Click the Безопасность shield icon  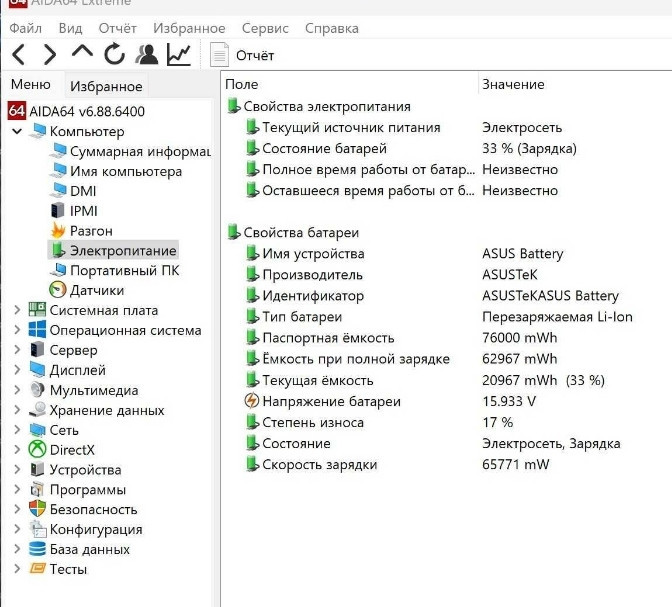(x=37, y=509)
